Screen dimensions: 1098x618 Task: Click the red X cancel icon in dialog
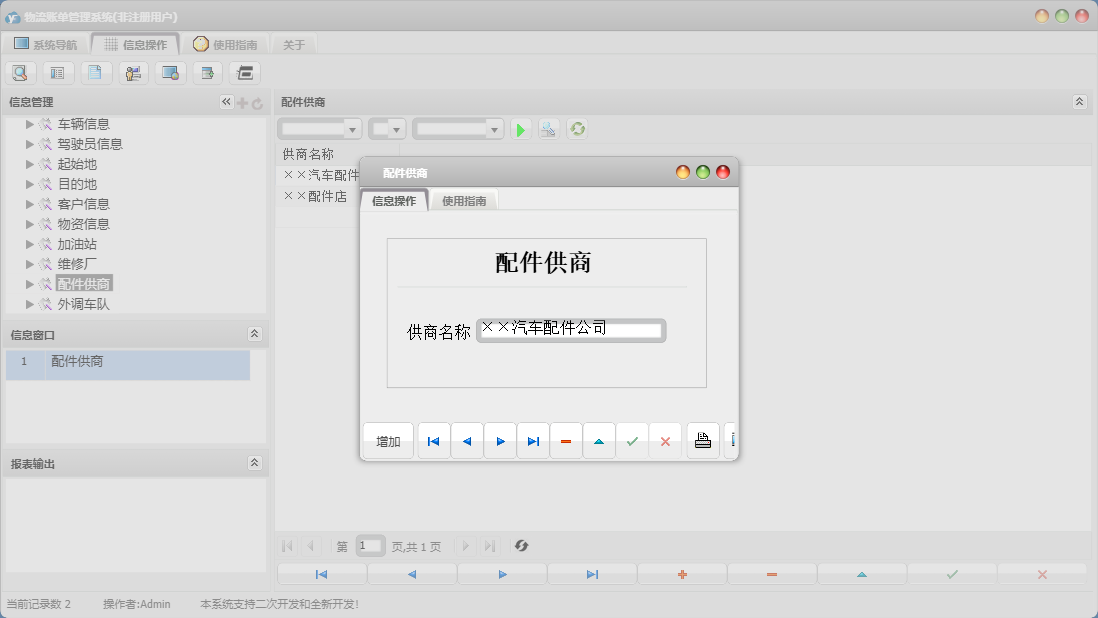(665, 440)
